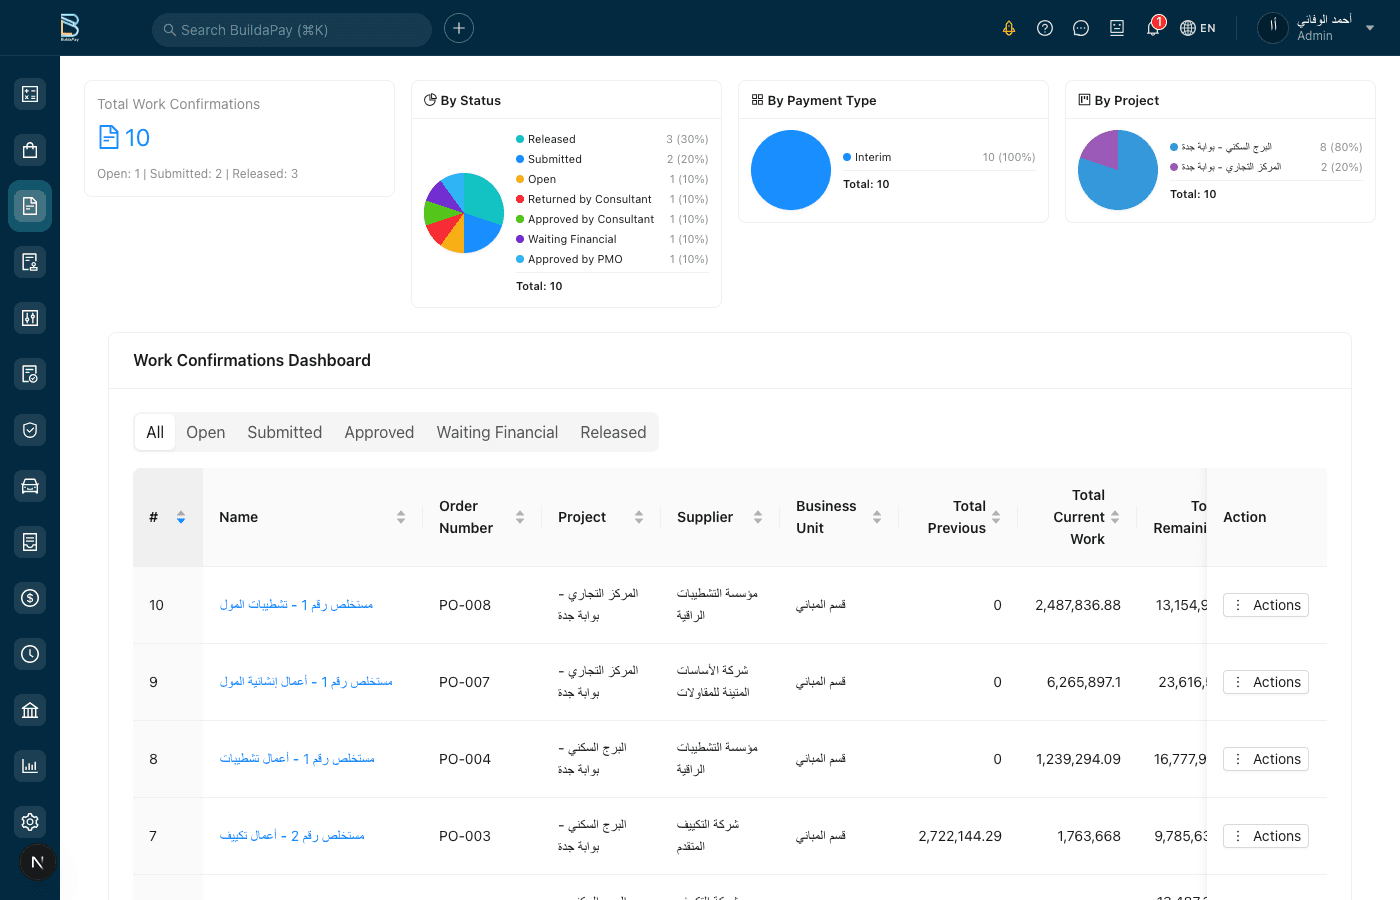Click the sort arrows on Order Number column
Screen dimensions: 1400x900
pos(520,517)
